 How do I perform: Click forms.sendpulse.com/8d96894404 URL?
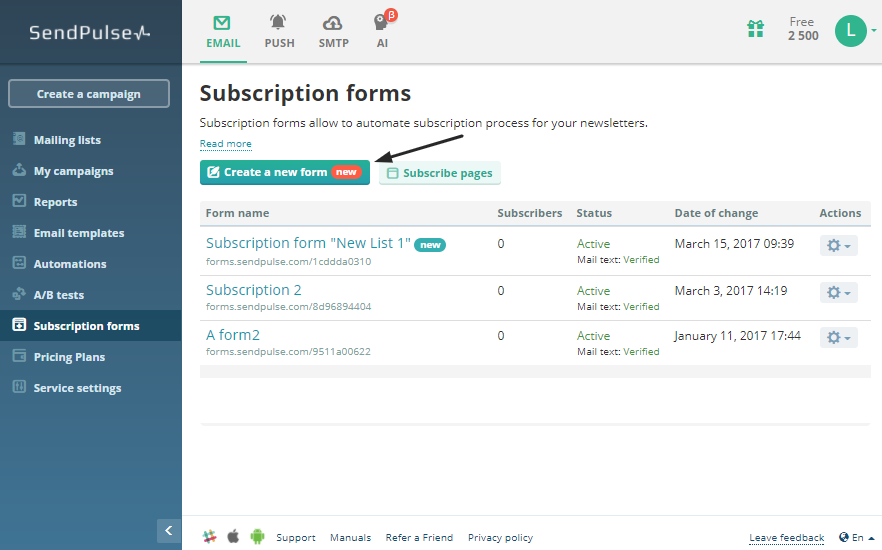pos(289,306)
